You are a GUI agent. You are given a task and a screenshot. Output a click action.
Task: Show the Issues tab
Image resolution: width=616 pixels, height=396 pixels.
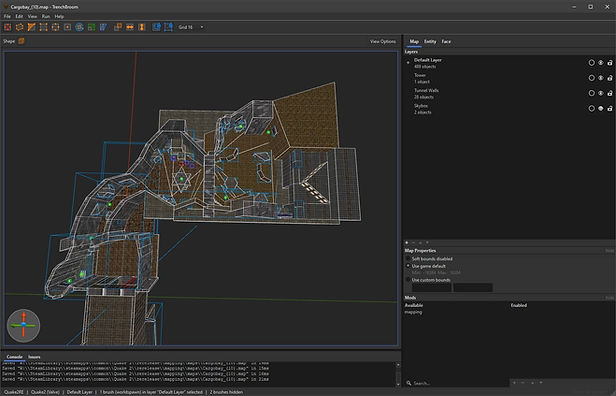click(x=34, y=357)
